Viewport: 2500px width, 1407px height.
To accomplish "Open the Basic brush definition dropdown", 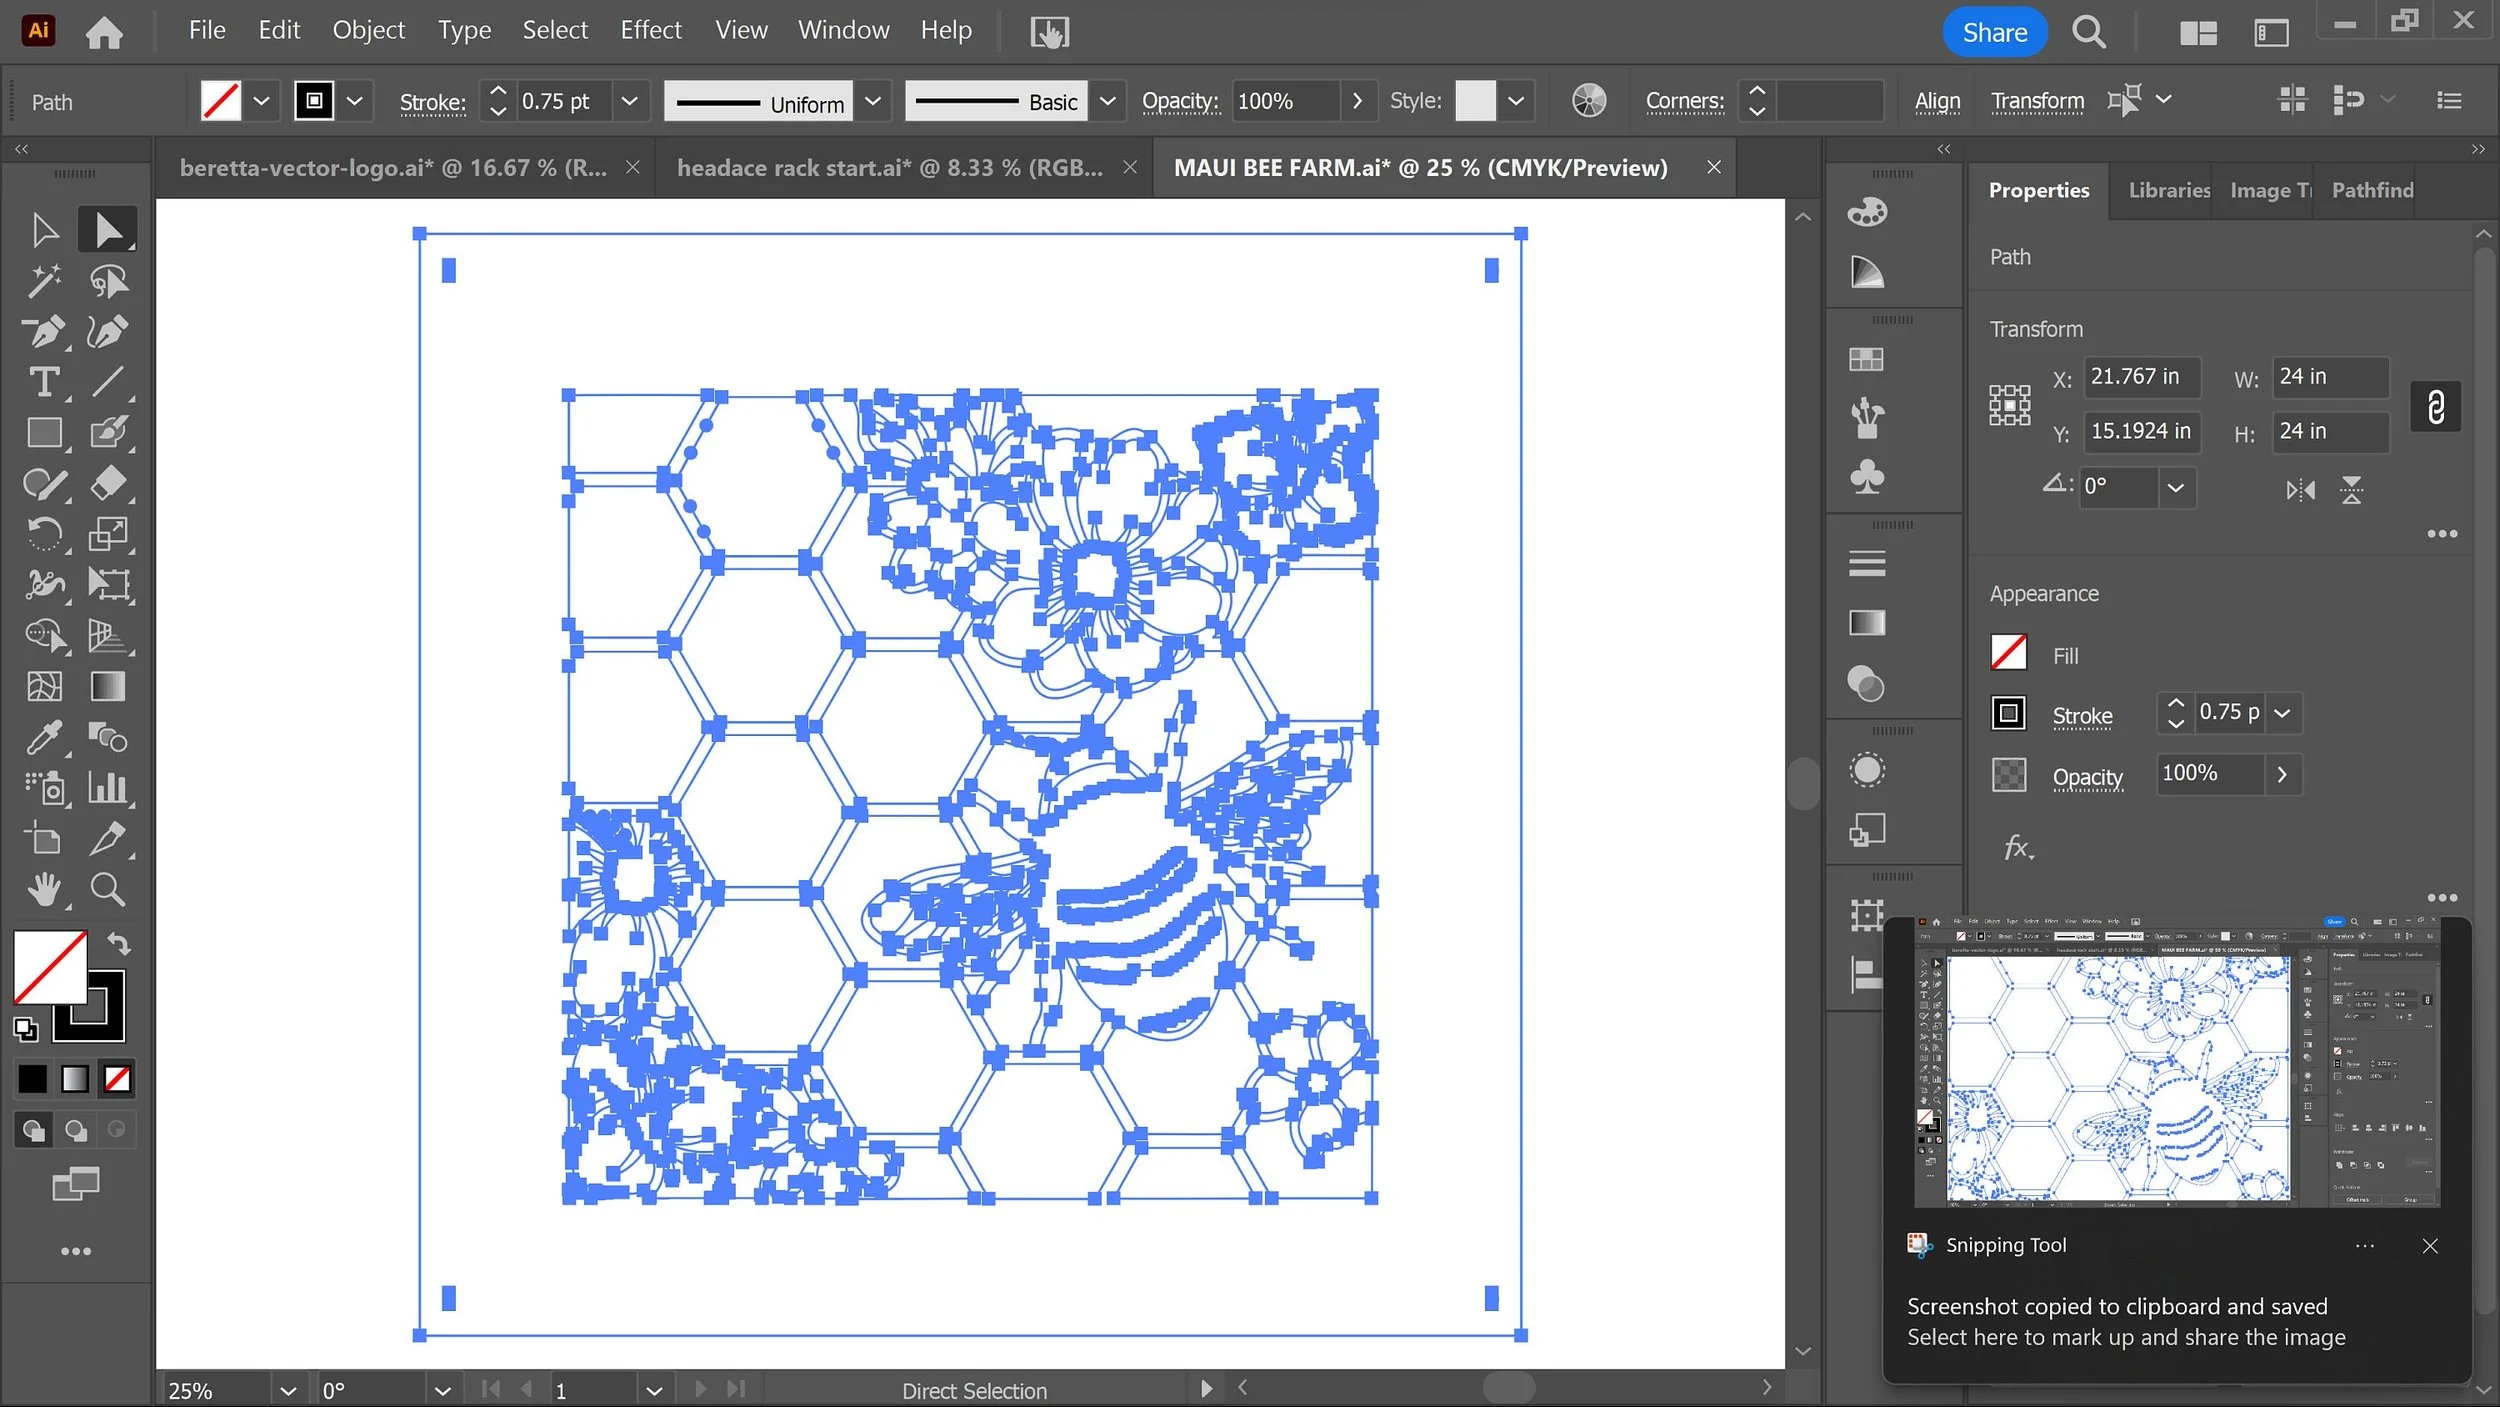I will point(1107,101).
